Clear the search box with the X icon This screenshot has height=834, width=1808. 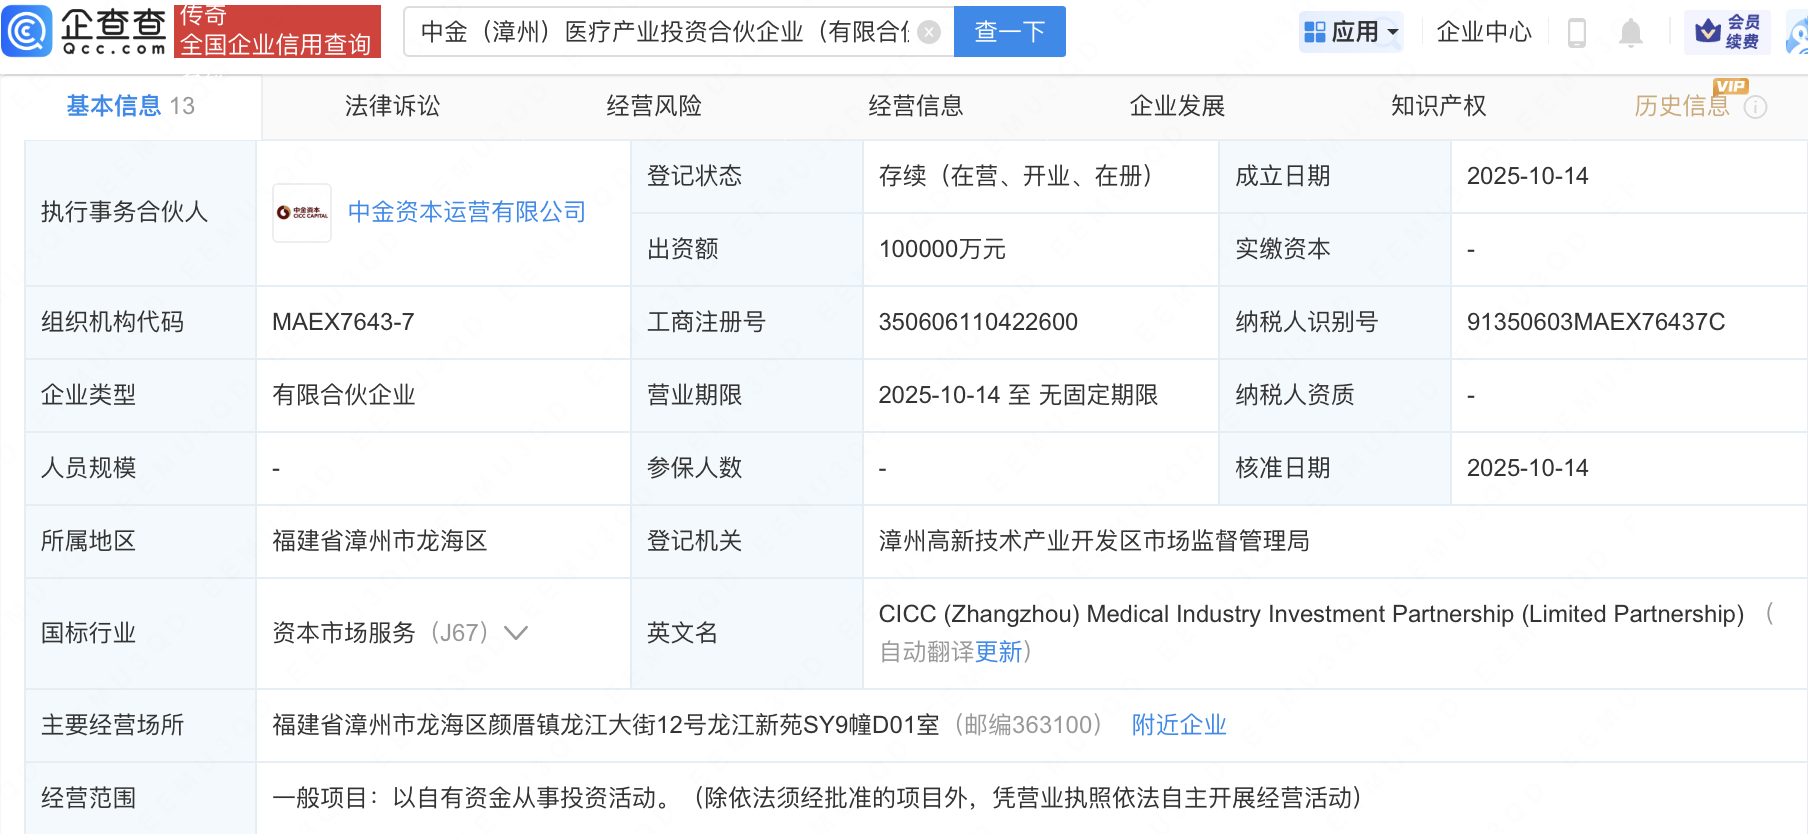pos(929,32)
